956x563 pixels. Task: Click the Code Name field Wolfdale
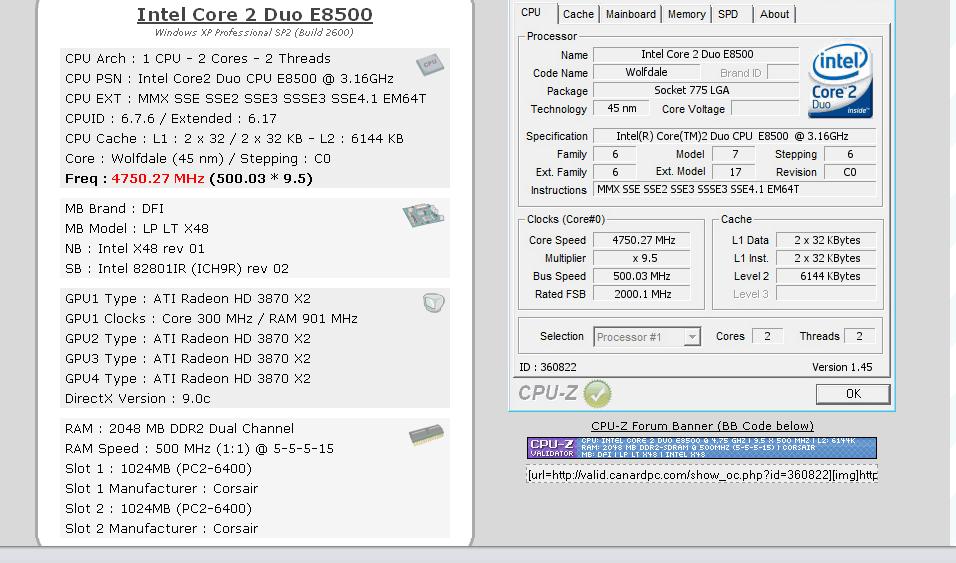coord(646,72)
